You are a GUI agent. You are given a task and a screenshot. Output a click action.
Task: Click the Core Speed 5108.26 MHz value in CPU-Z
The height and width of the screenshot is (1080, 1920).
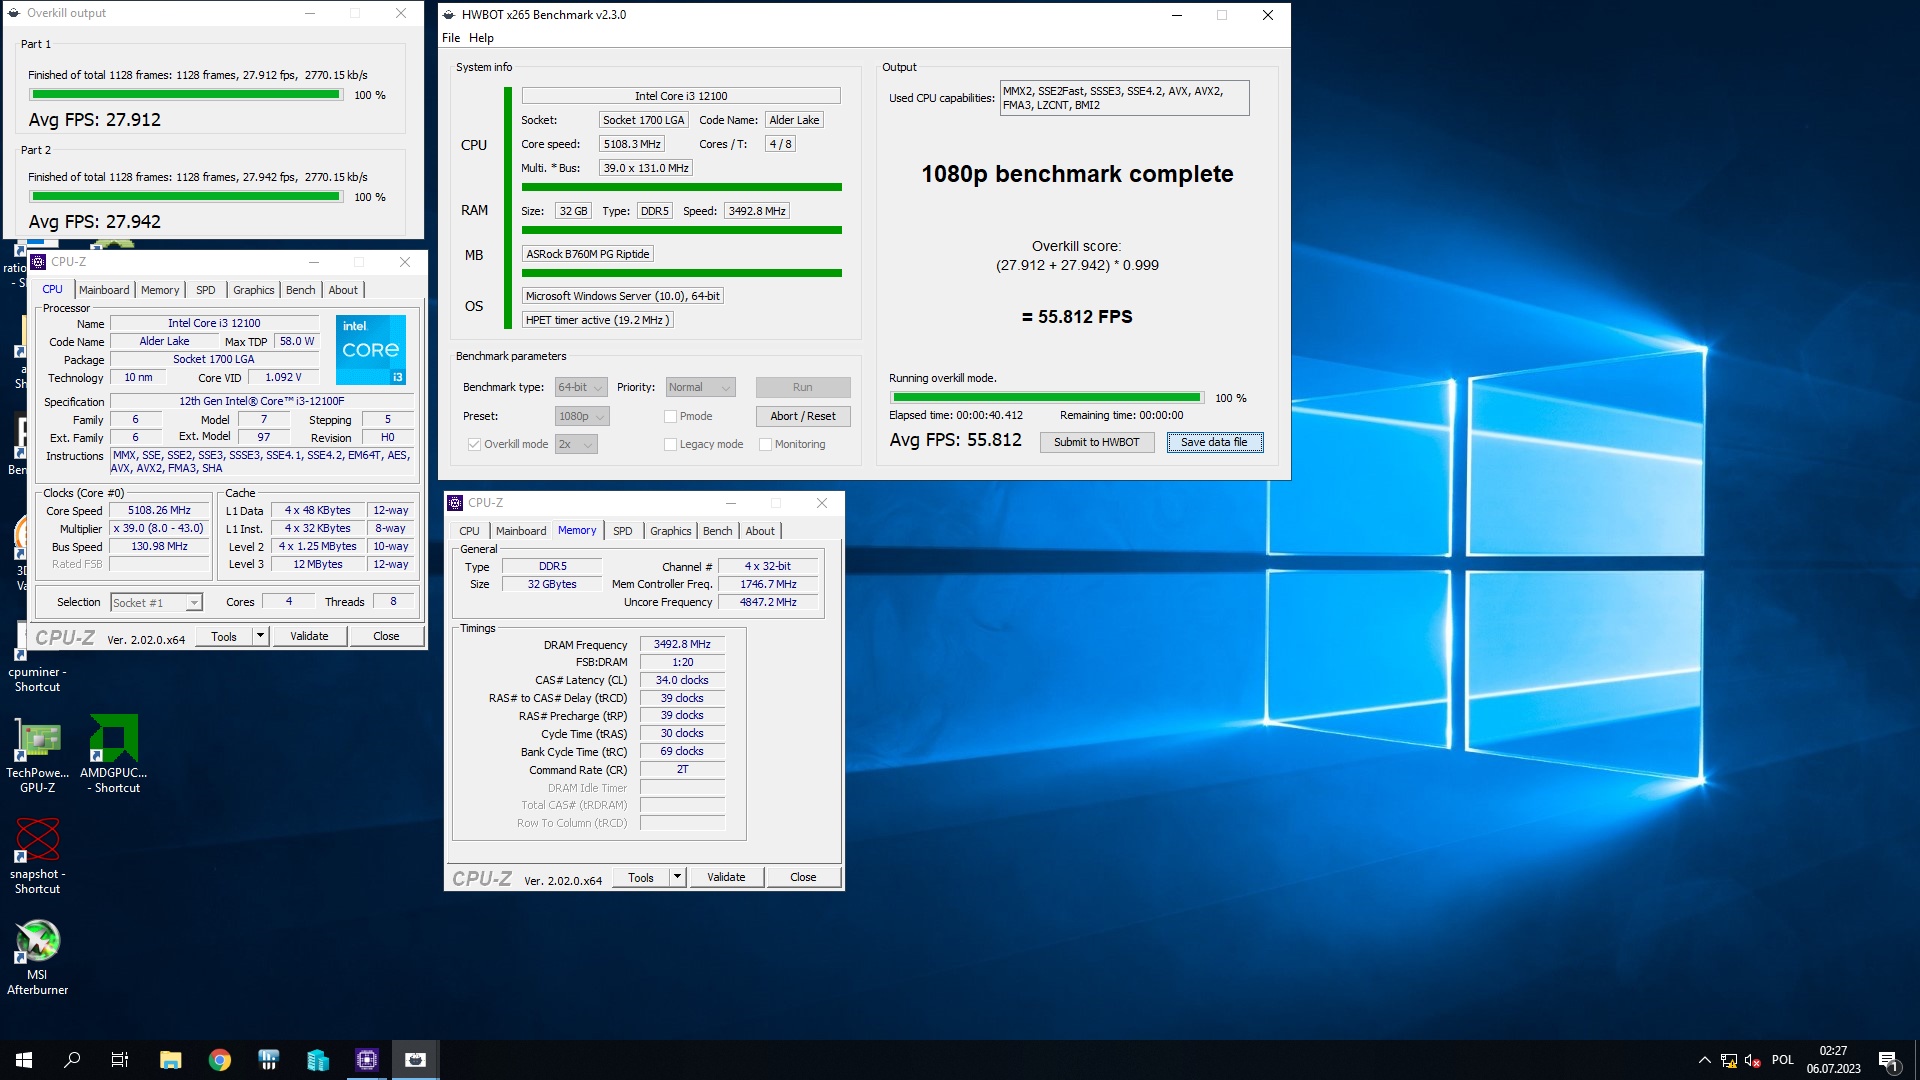click(x=159, y=511)
